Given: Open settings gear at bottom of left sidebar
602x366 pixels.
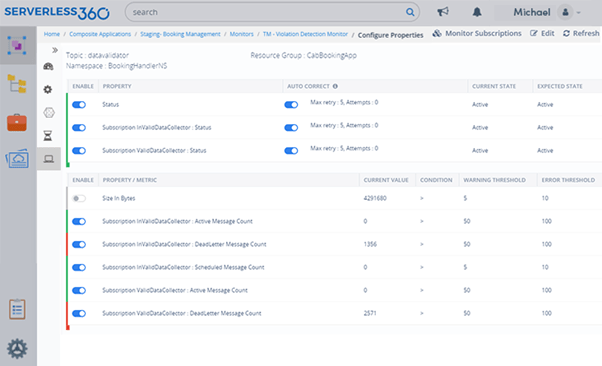Looking at the screenshot, I should coord(17,349).
